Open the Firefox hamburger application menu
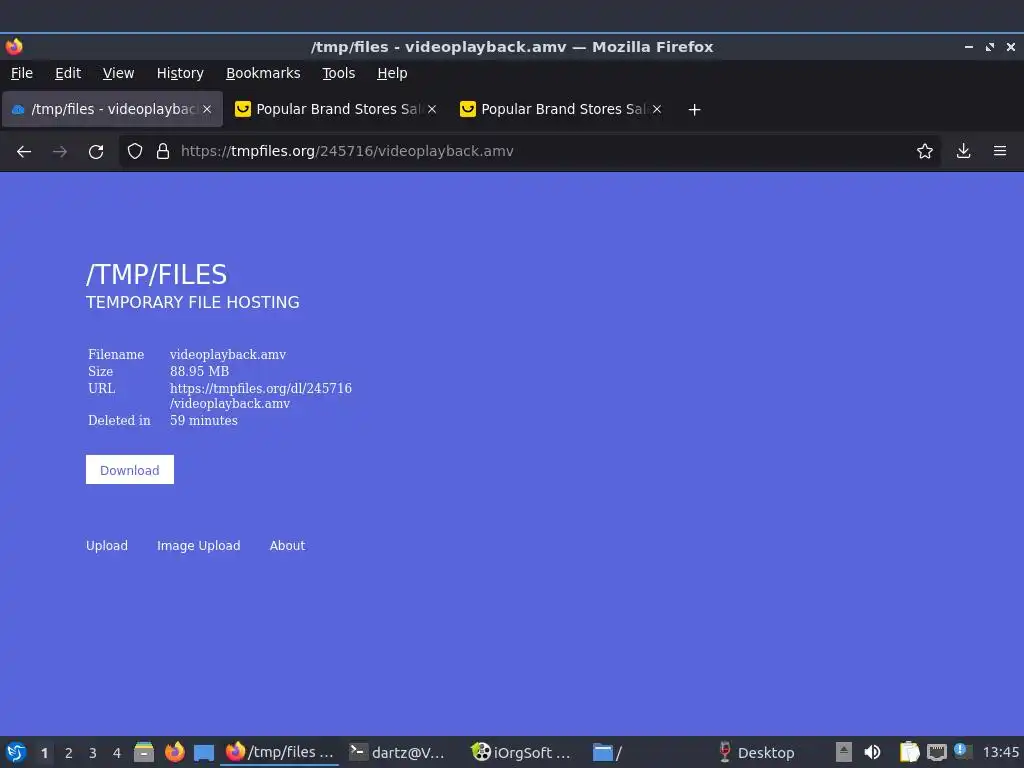Viewport: 1024px width, 768px height. 1000,152
